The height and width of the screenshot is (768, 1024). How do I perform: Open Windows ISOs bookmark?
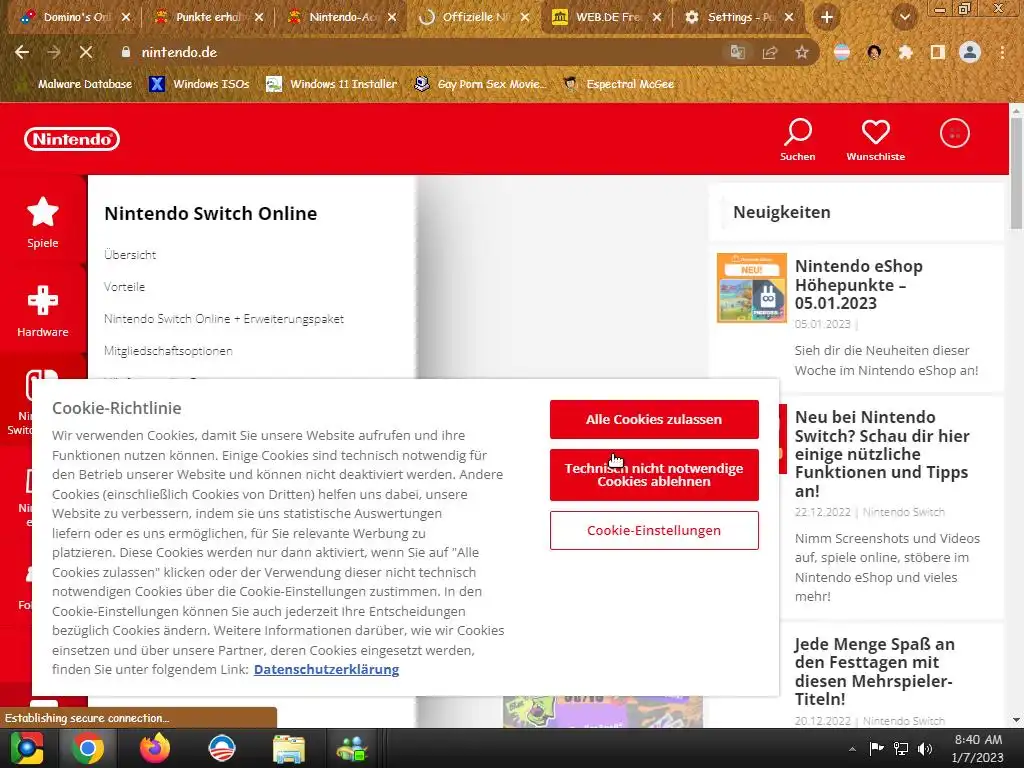[199, 84]
